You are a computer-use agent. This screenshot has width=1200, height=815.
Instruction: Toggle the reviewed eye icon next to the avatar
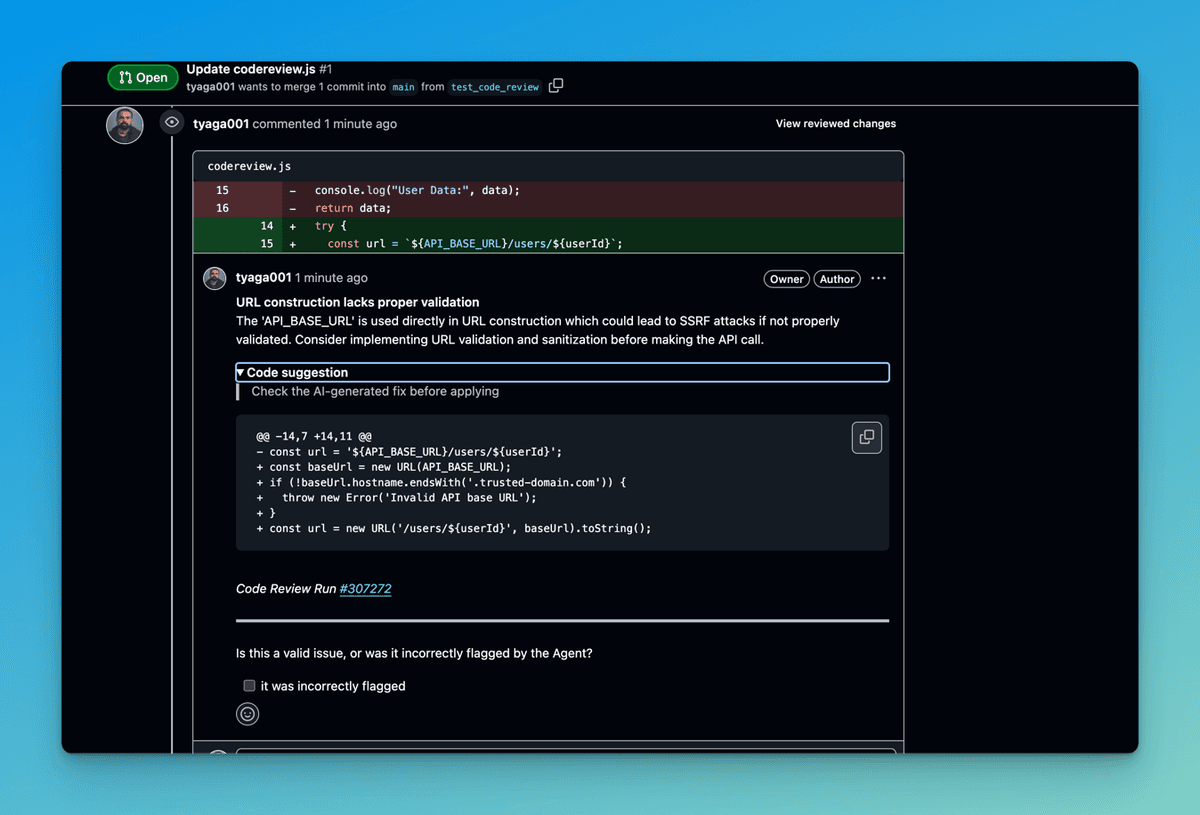[171, 122]
